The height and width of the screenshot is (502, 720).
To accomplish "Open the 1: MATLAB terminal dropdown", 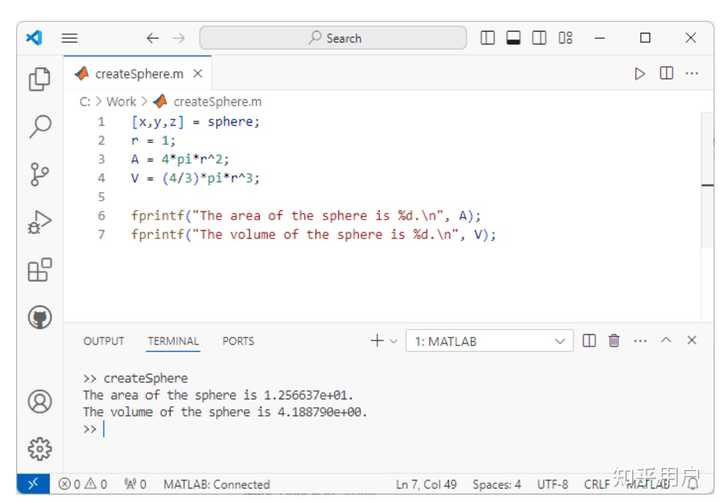I will (x=489, y=341).
